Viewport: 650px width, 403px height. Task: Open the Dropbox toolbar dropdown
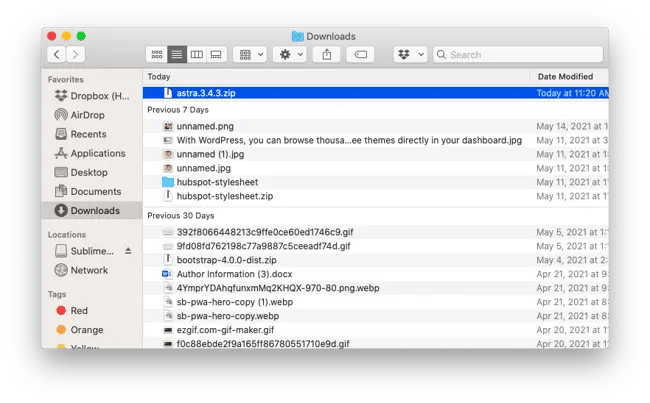pos(410,54)
